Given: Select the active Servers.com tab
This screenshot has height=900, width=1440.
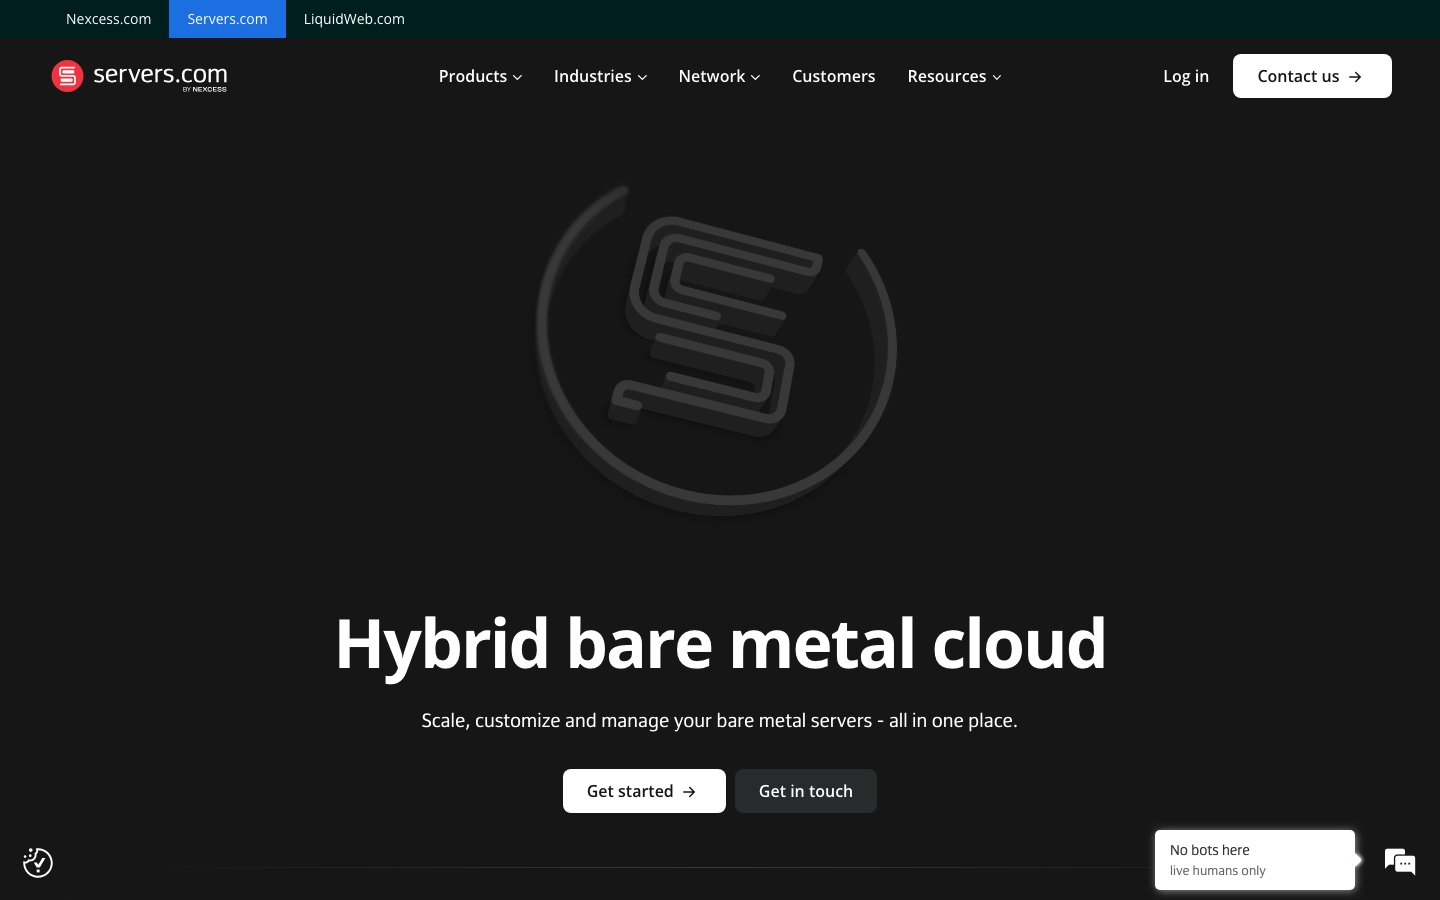Looking at the screenshot, I should 227,19.
